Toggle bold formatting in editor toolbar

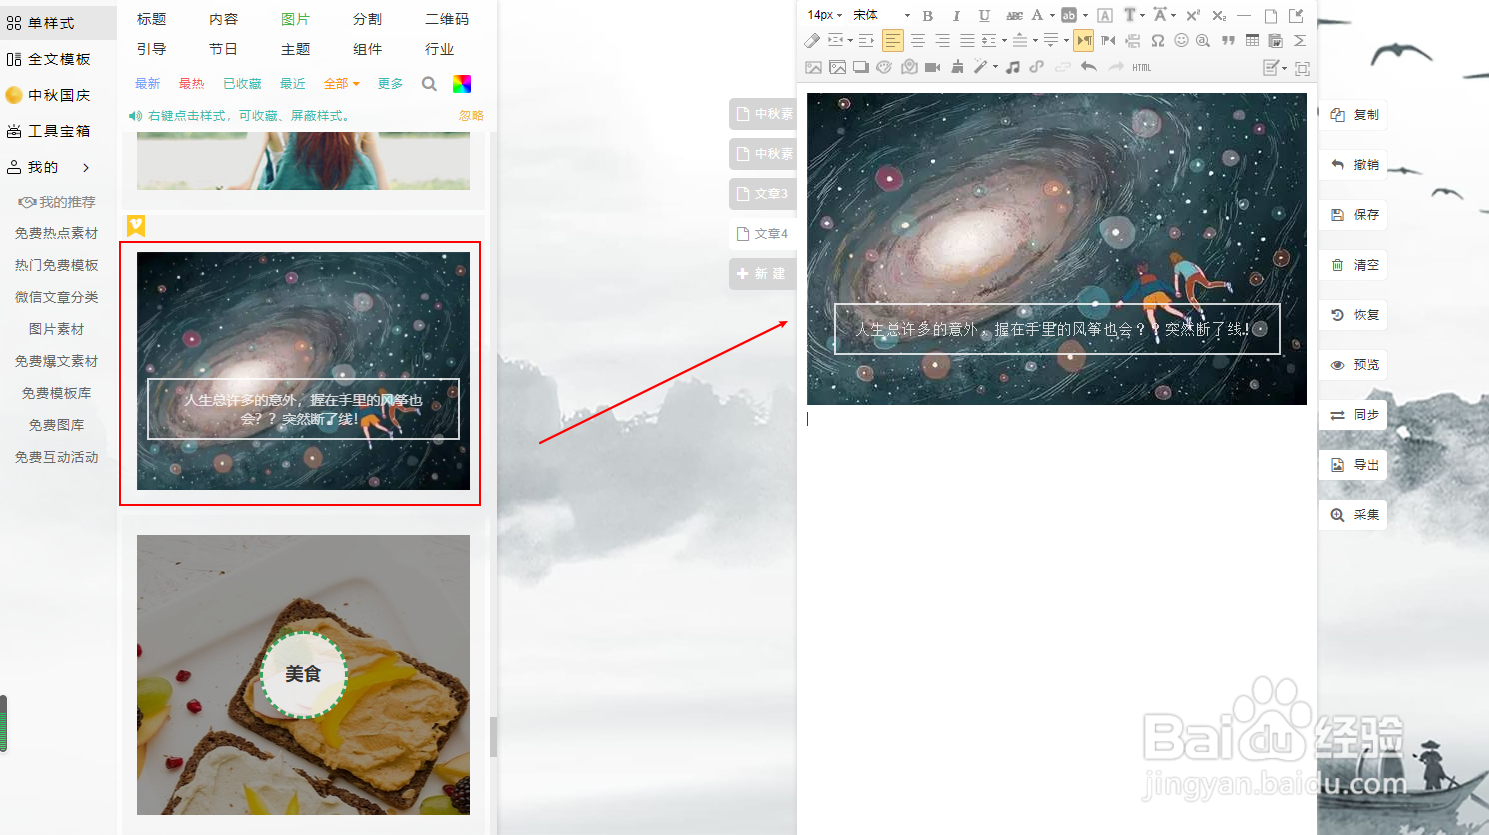click(x=928, y=15)
